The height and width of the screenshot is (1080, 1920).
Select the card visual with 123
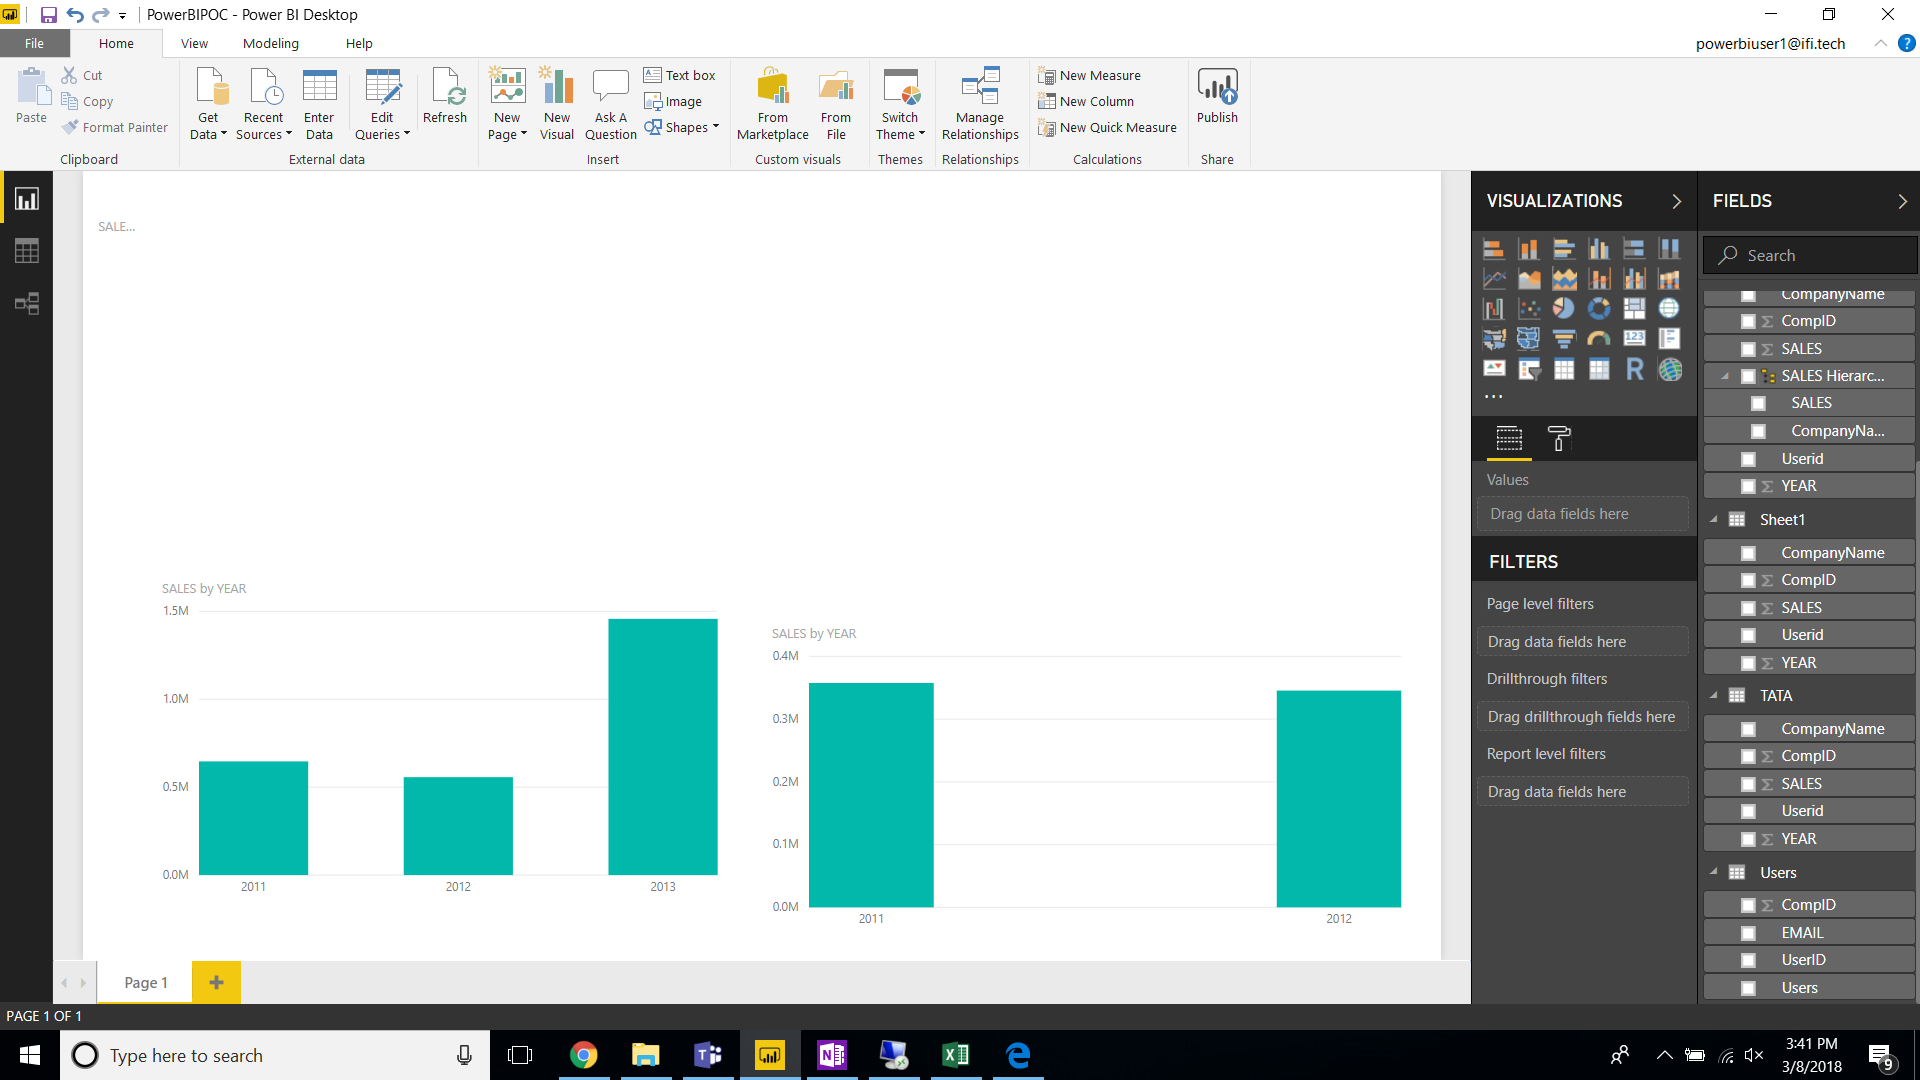[1634, 339]
